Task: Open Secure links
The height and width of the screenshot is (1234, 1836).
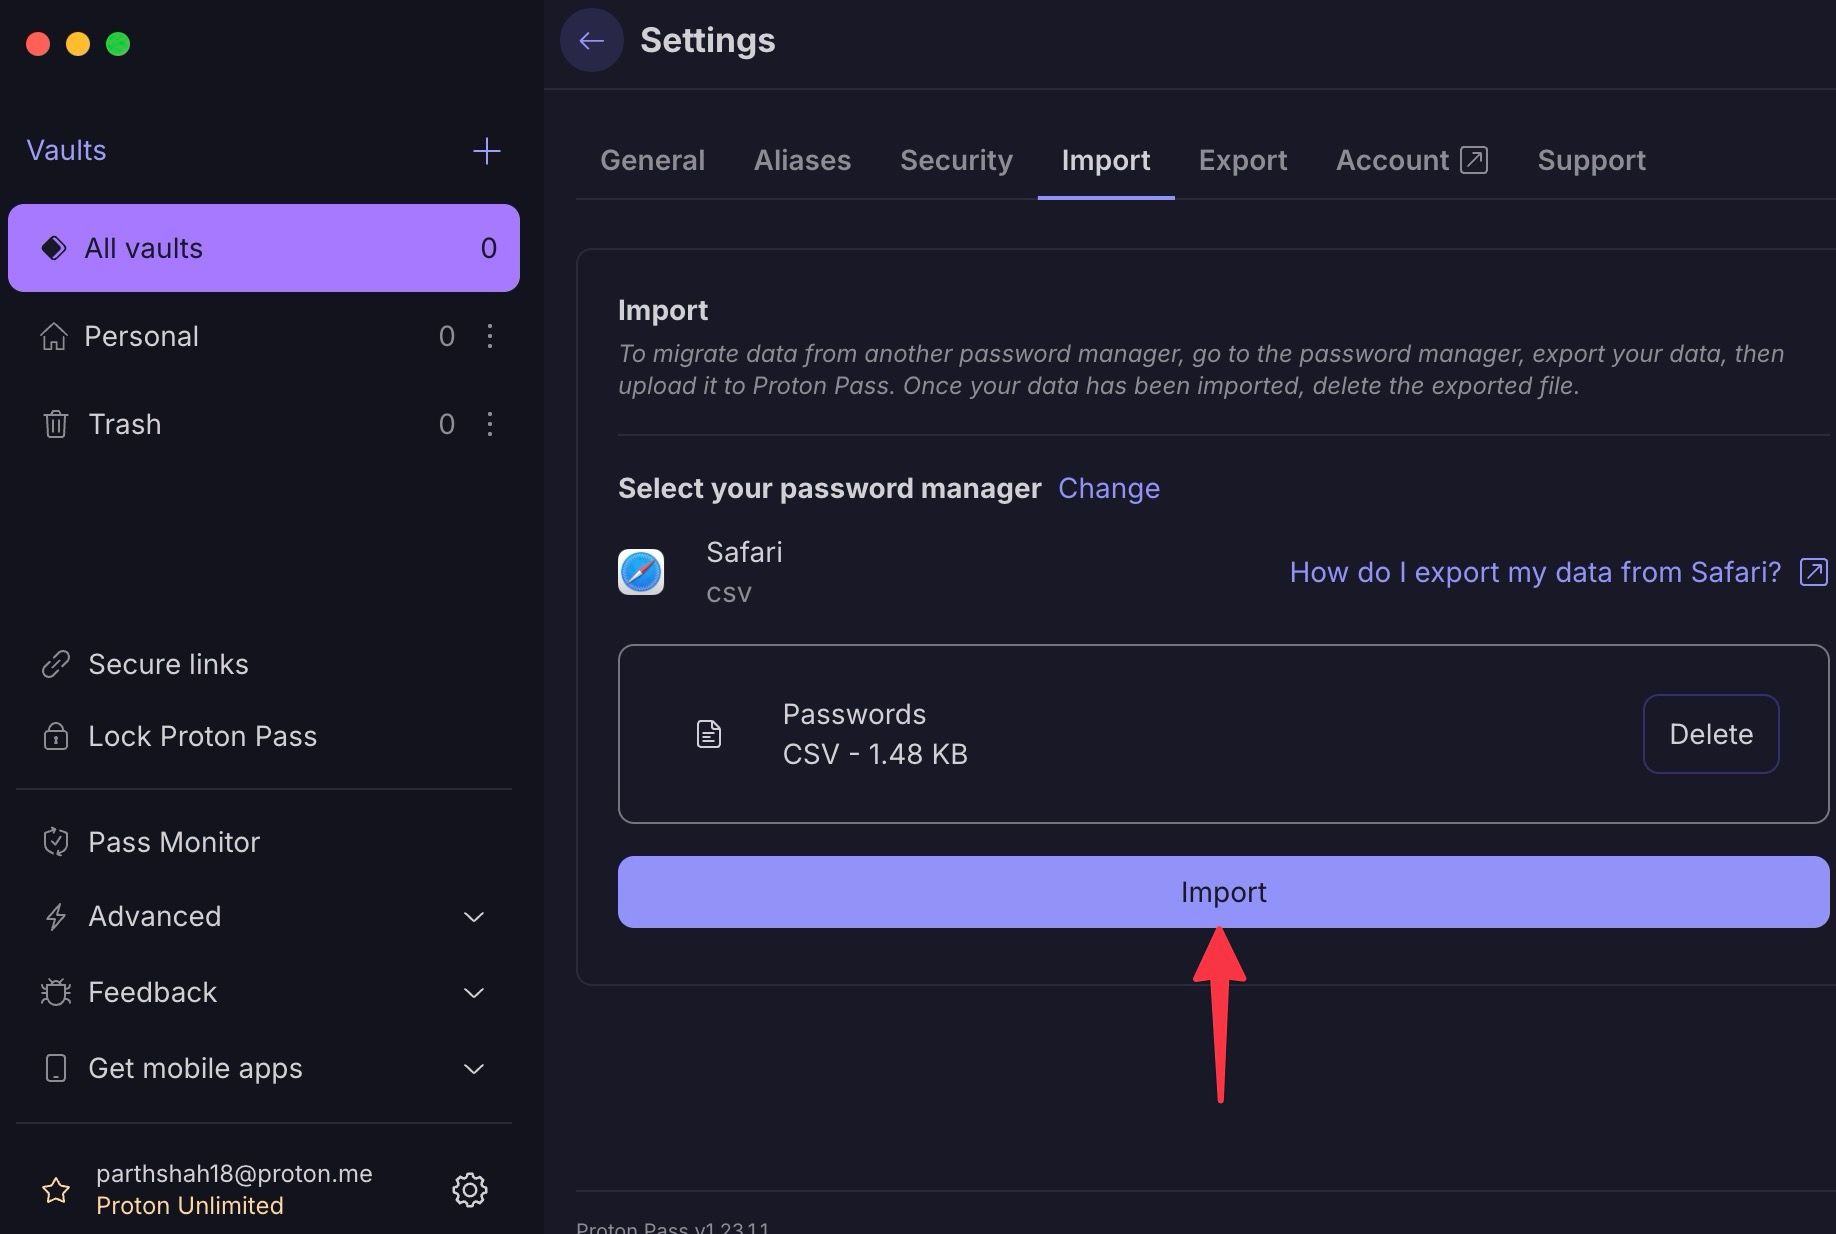Action: coord(168,664)
